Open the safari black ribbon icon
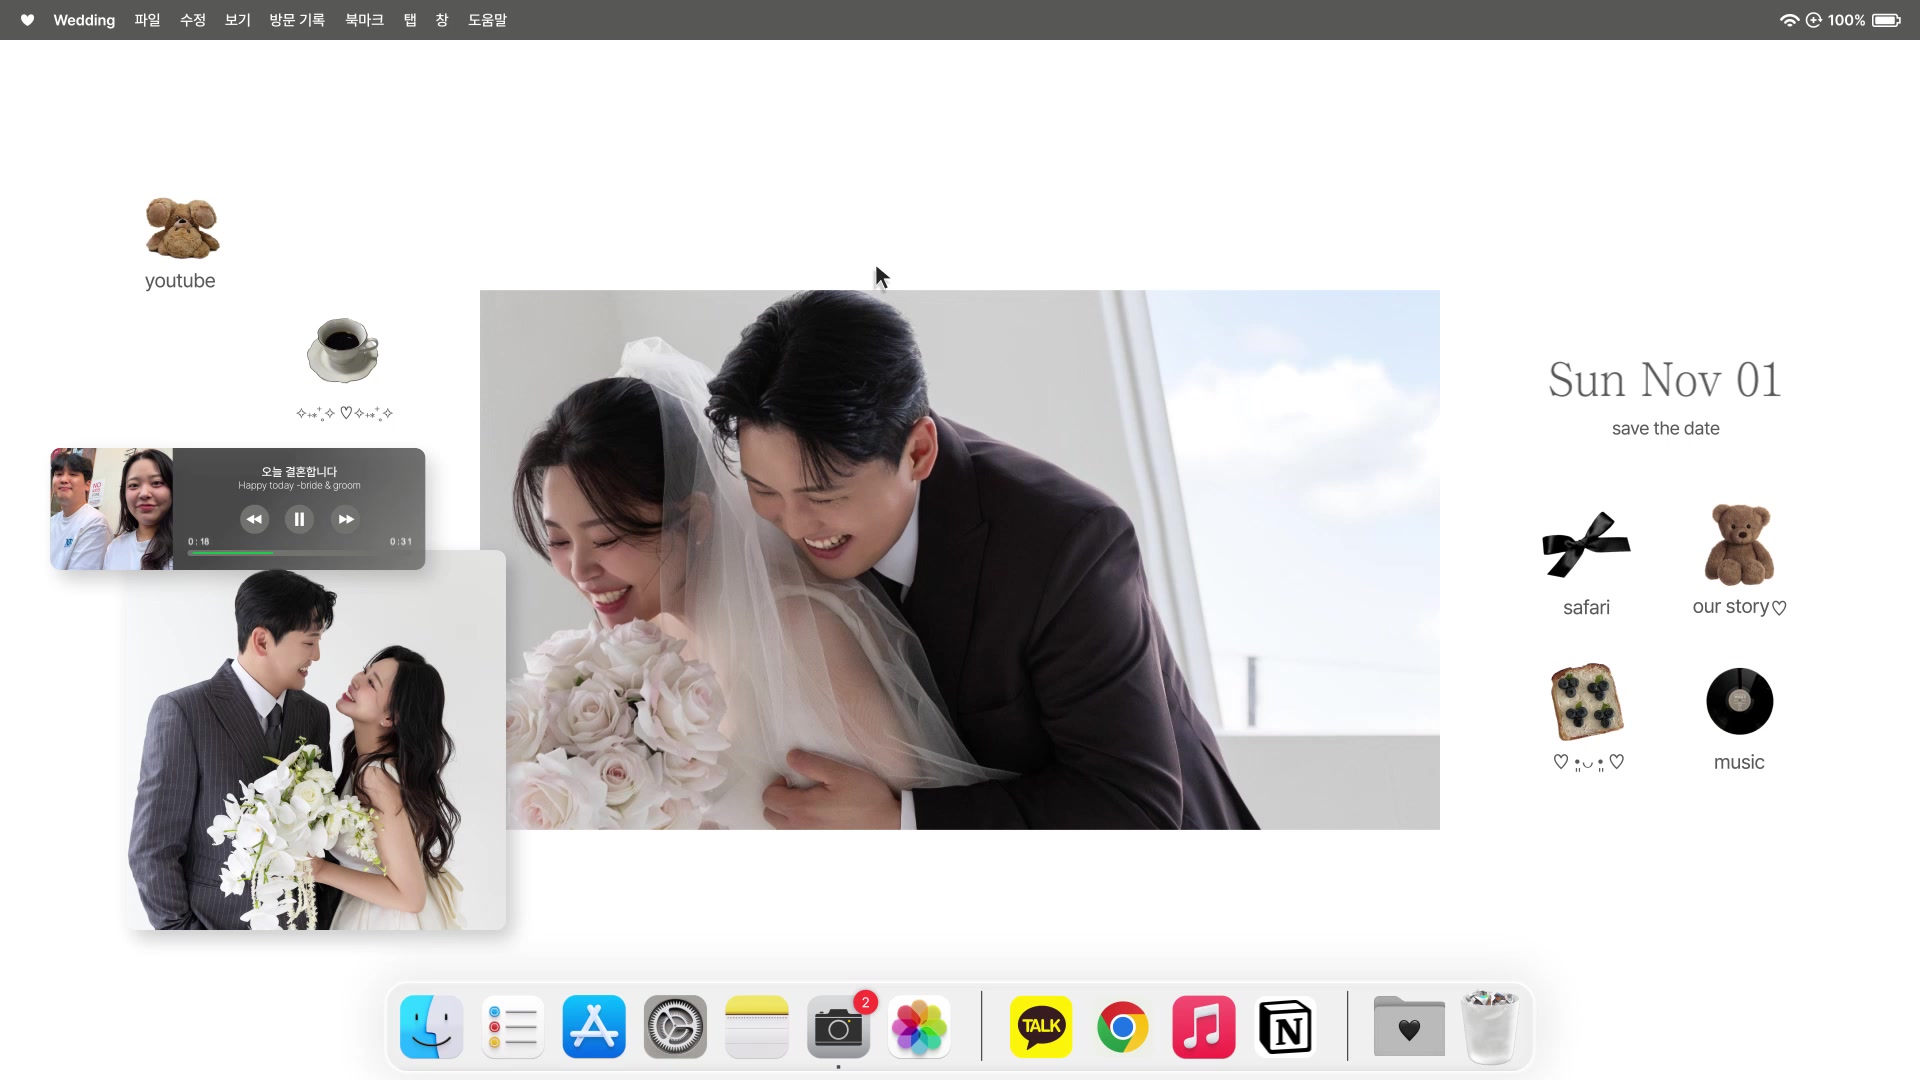 pos(1586,545)
